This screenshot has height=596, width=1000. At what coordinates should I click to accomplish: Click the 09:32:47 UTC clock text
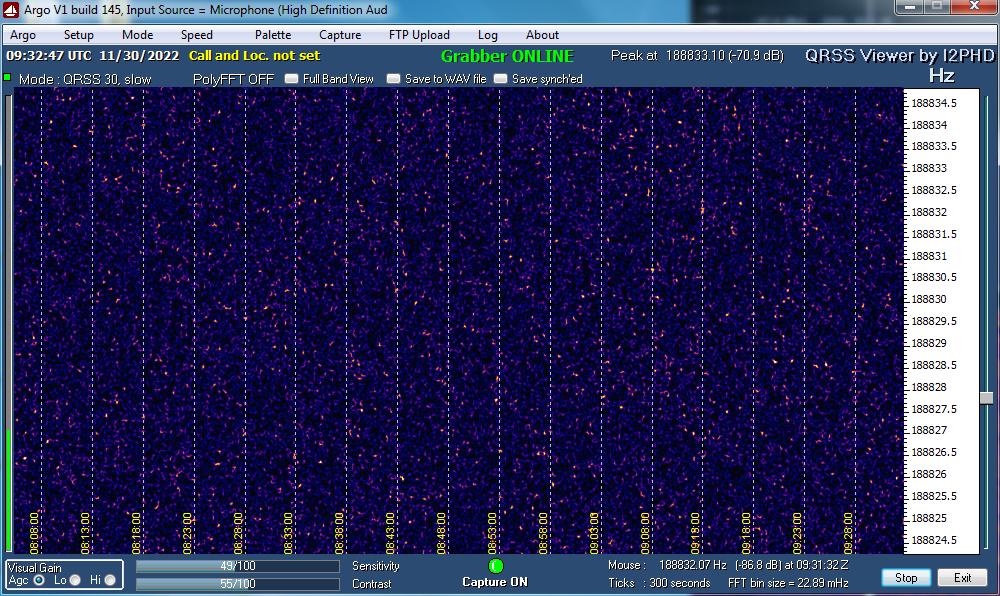click(x=49, y=55)
